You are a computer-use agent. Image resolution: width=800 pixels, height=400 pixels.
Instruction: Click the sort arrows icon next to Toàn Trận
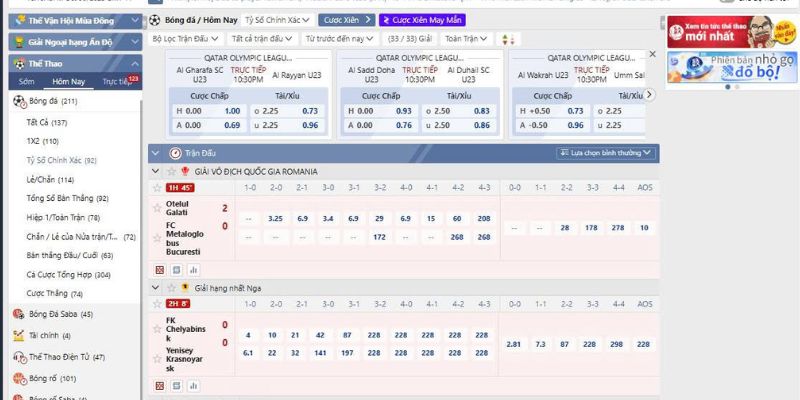(507, 39)
